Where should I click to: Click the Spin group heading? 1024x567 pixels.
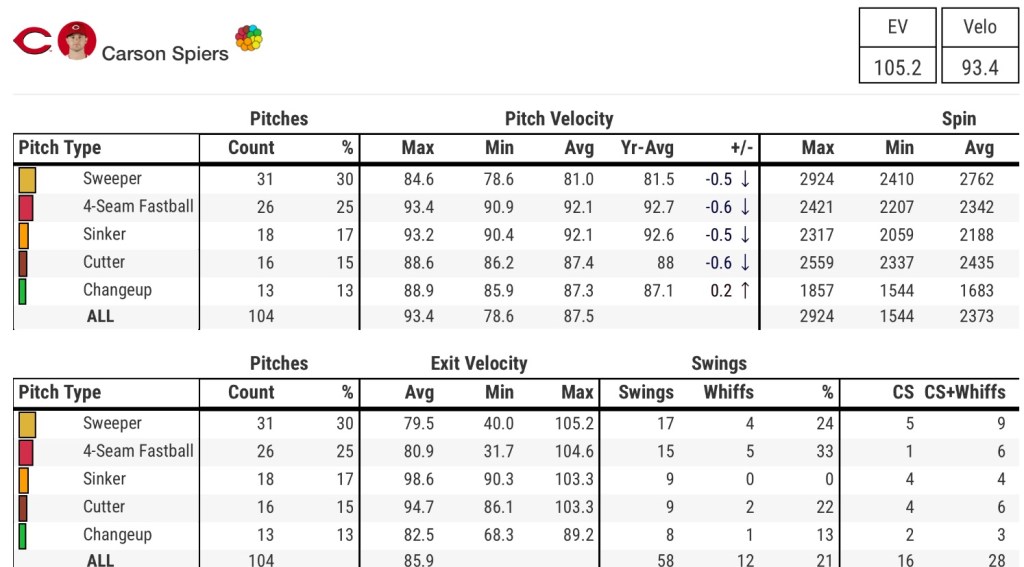pos(958,119)
